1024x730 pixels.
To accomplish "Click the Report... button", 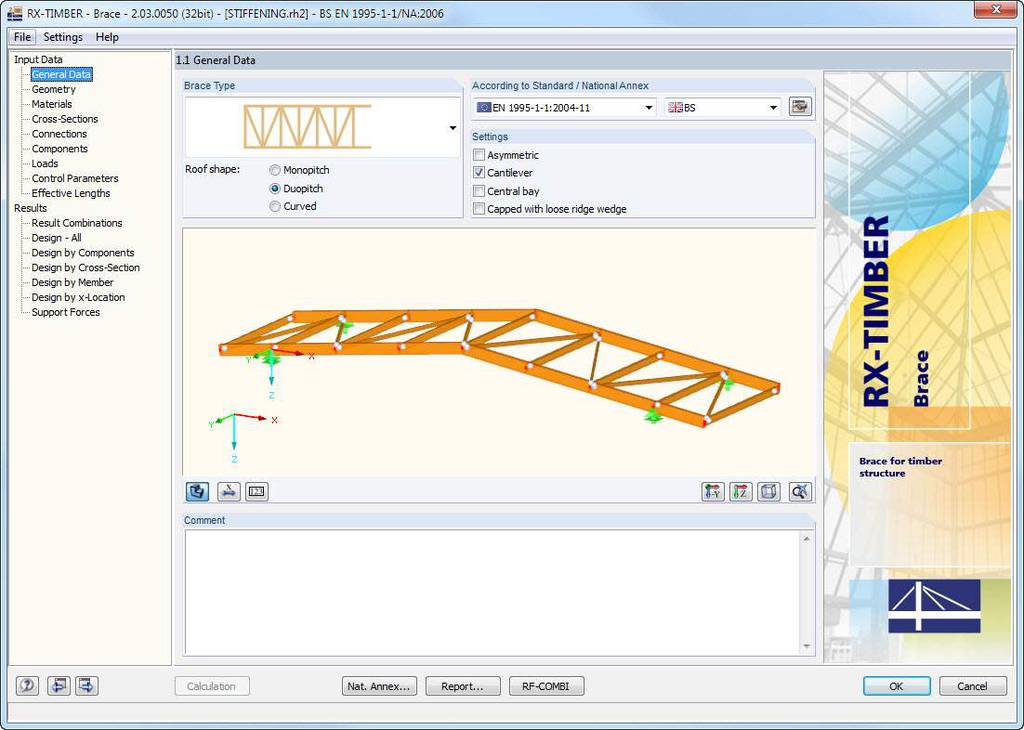I will click(462, 686).
